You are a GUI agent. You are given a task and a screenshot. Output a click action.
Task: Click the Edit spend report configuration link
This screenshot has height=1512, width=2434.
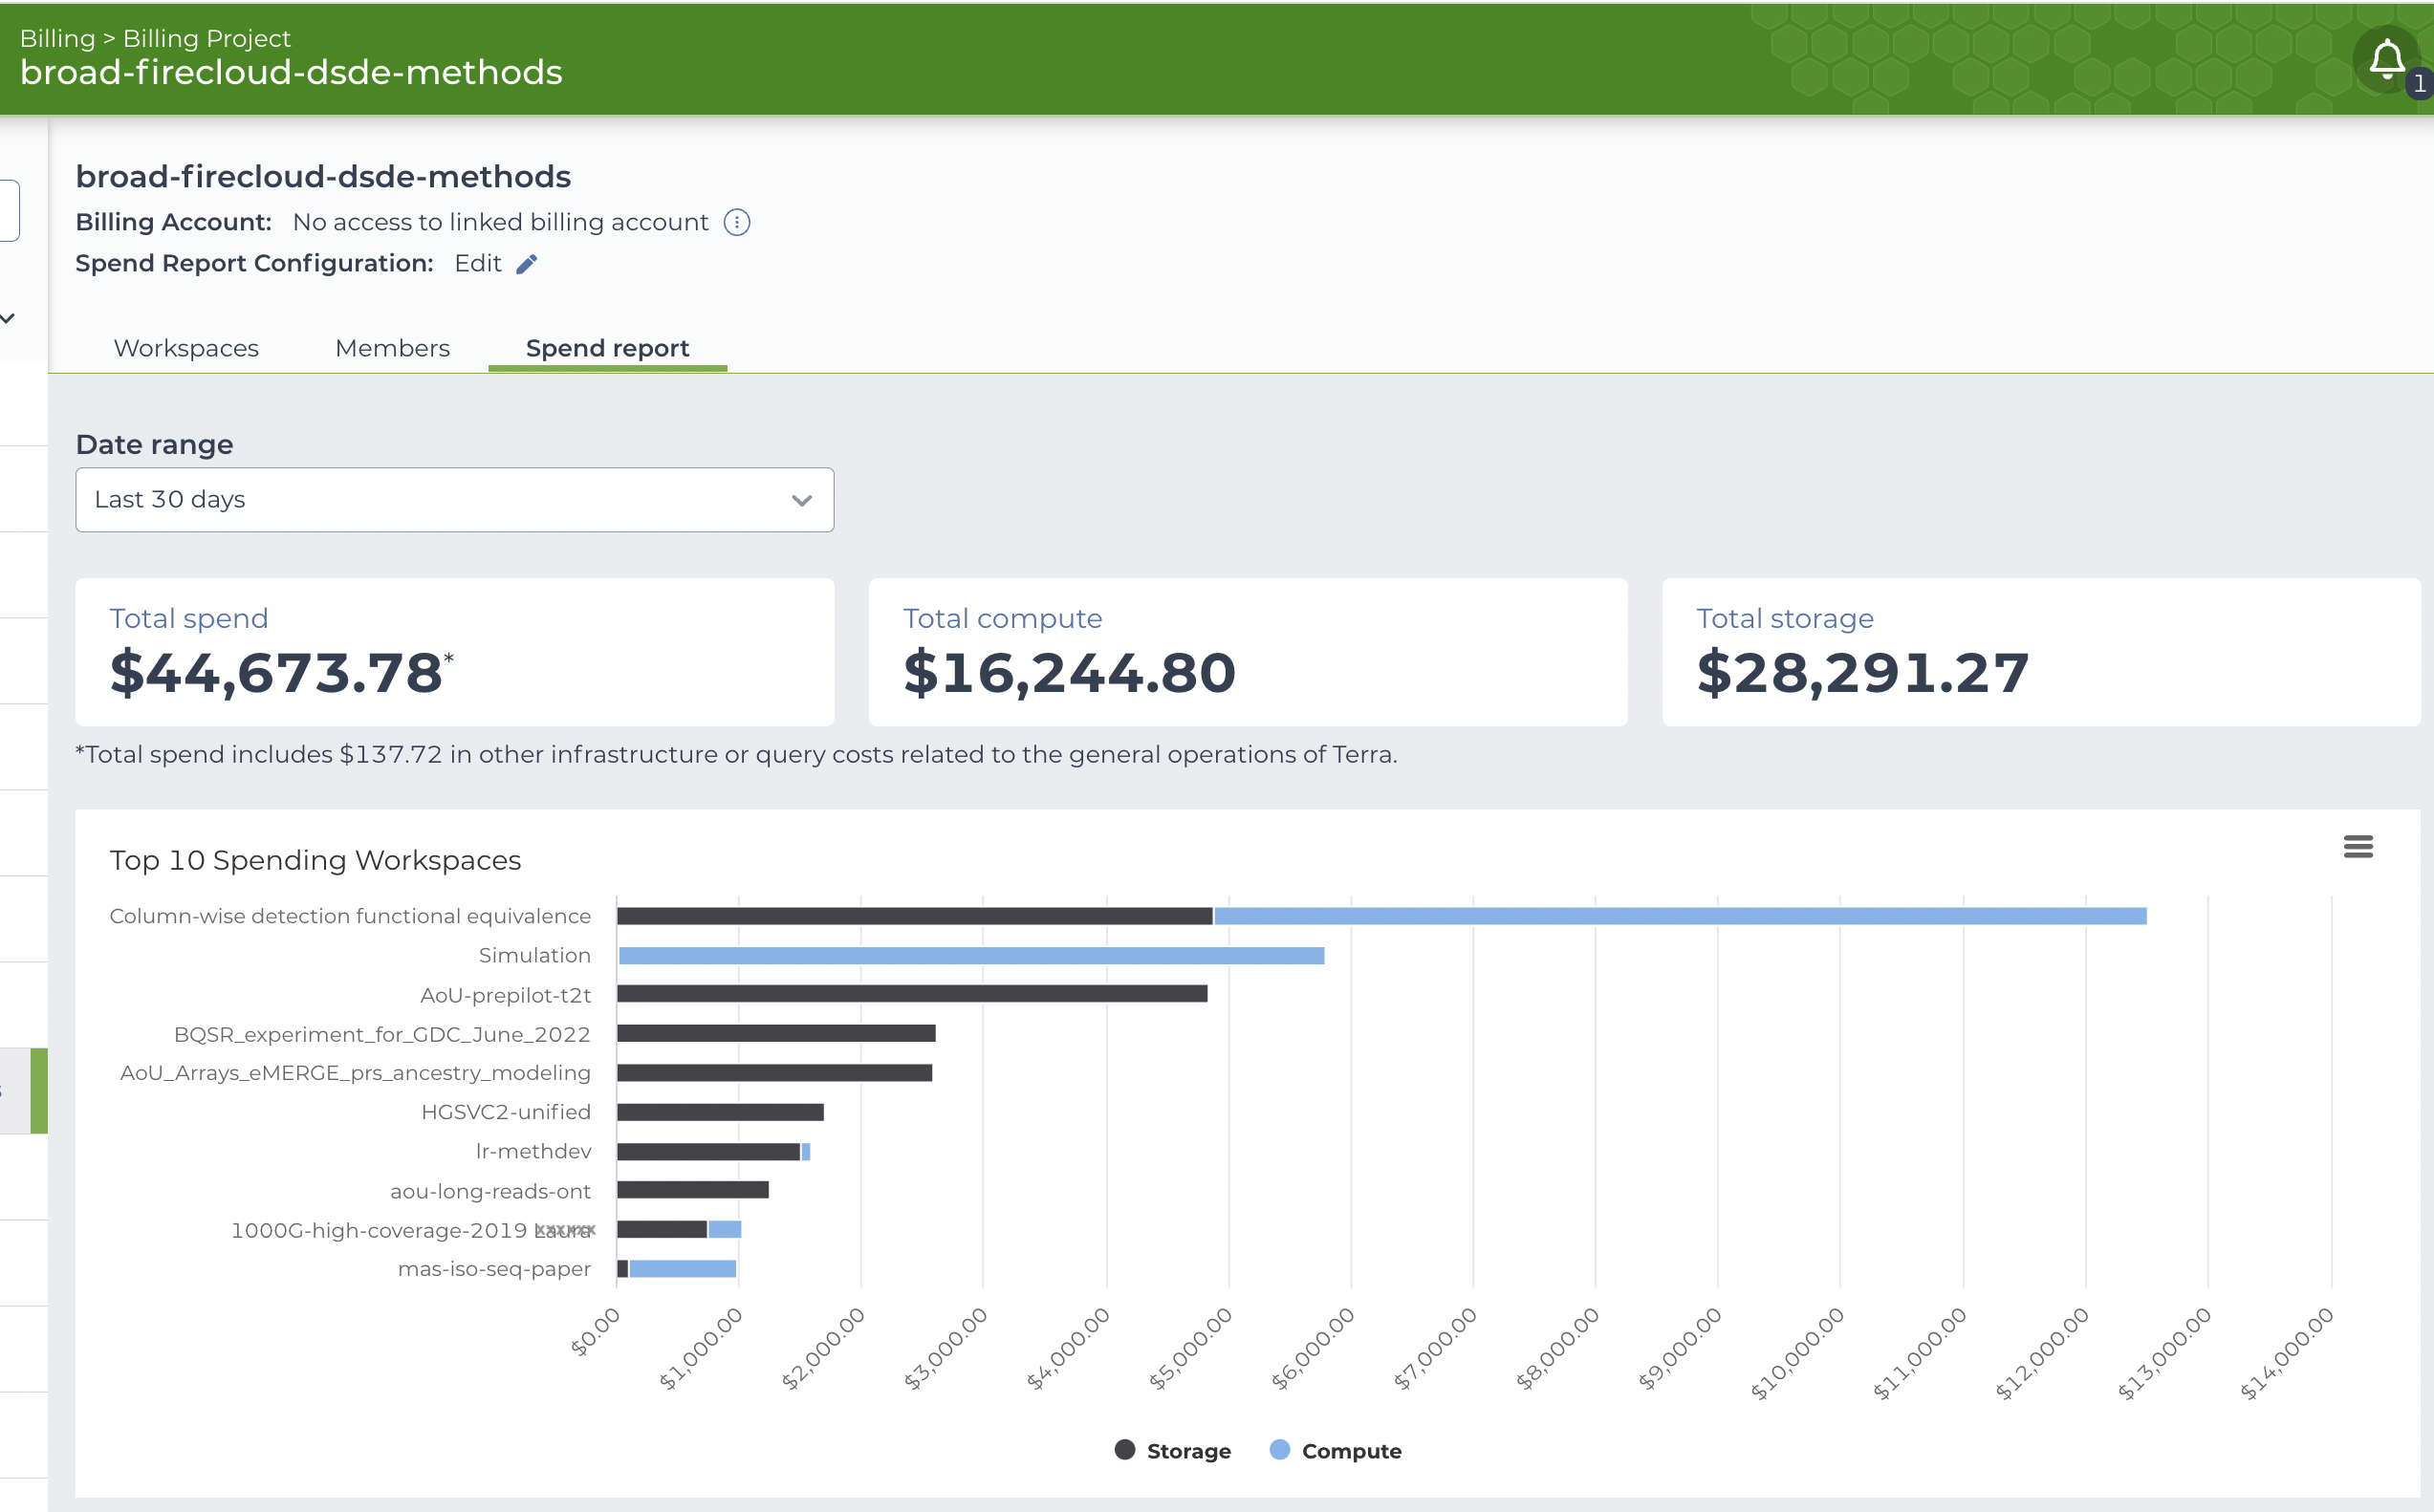pos(478,263)
